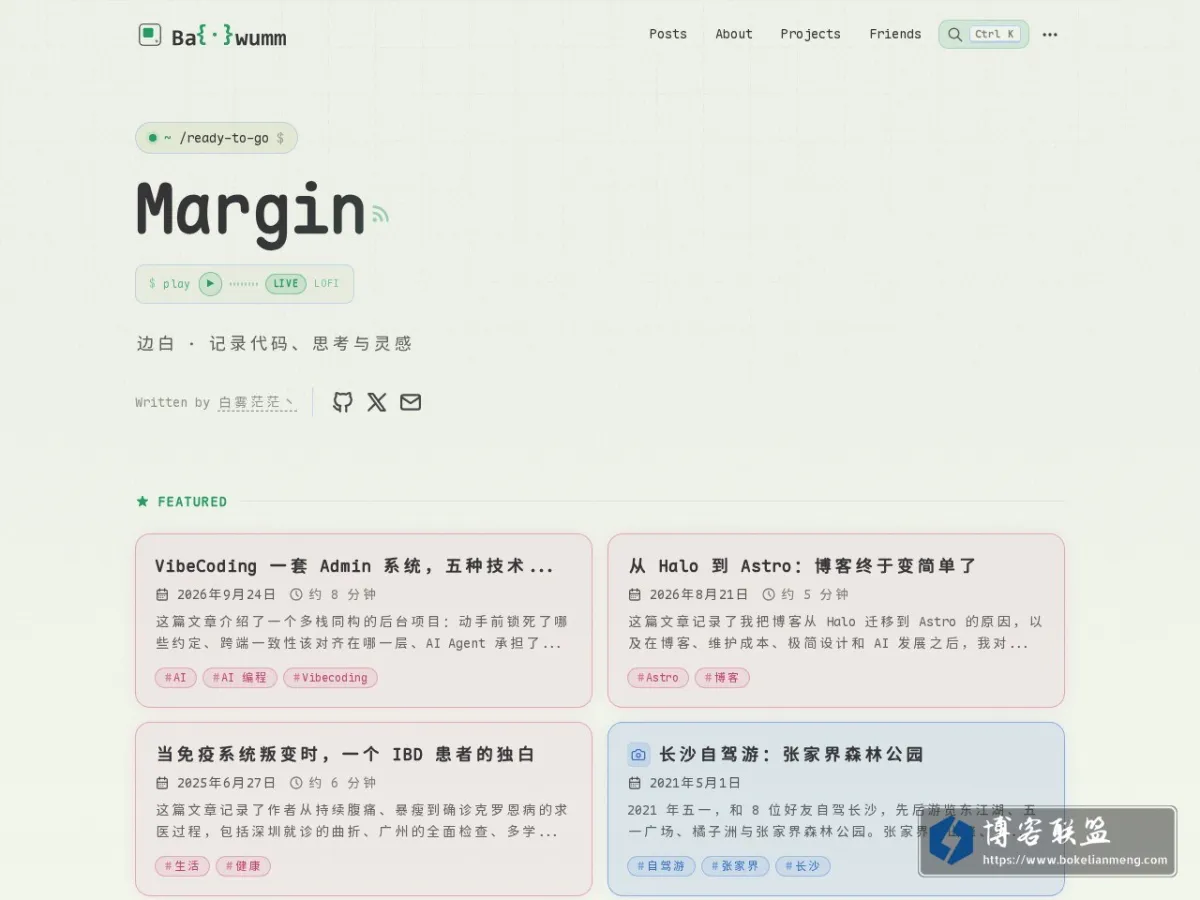Click the date 2026年9月24日
1200x900 pixels.
click(x=226, y=594)
